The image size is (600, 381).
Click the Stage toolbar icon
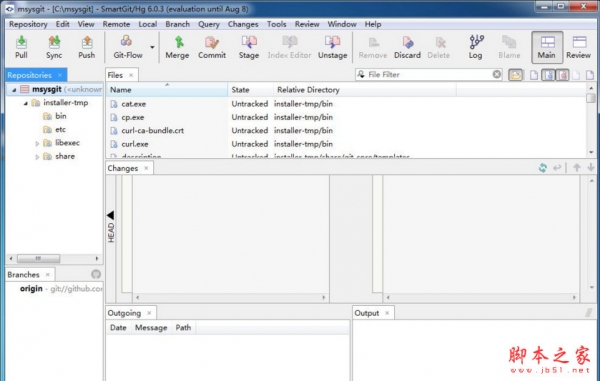[x=249, y=47]
